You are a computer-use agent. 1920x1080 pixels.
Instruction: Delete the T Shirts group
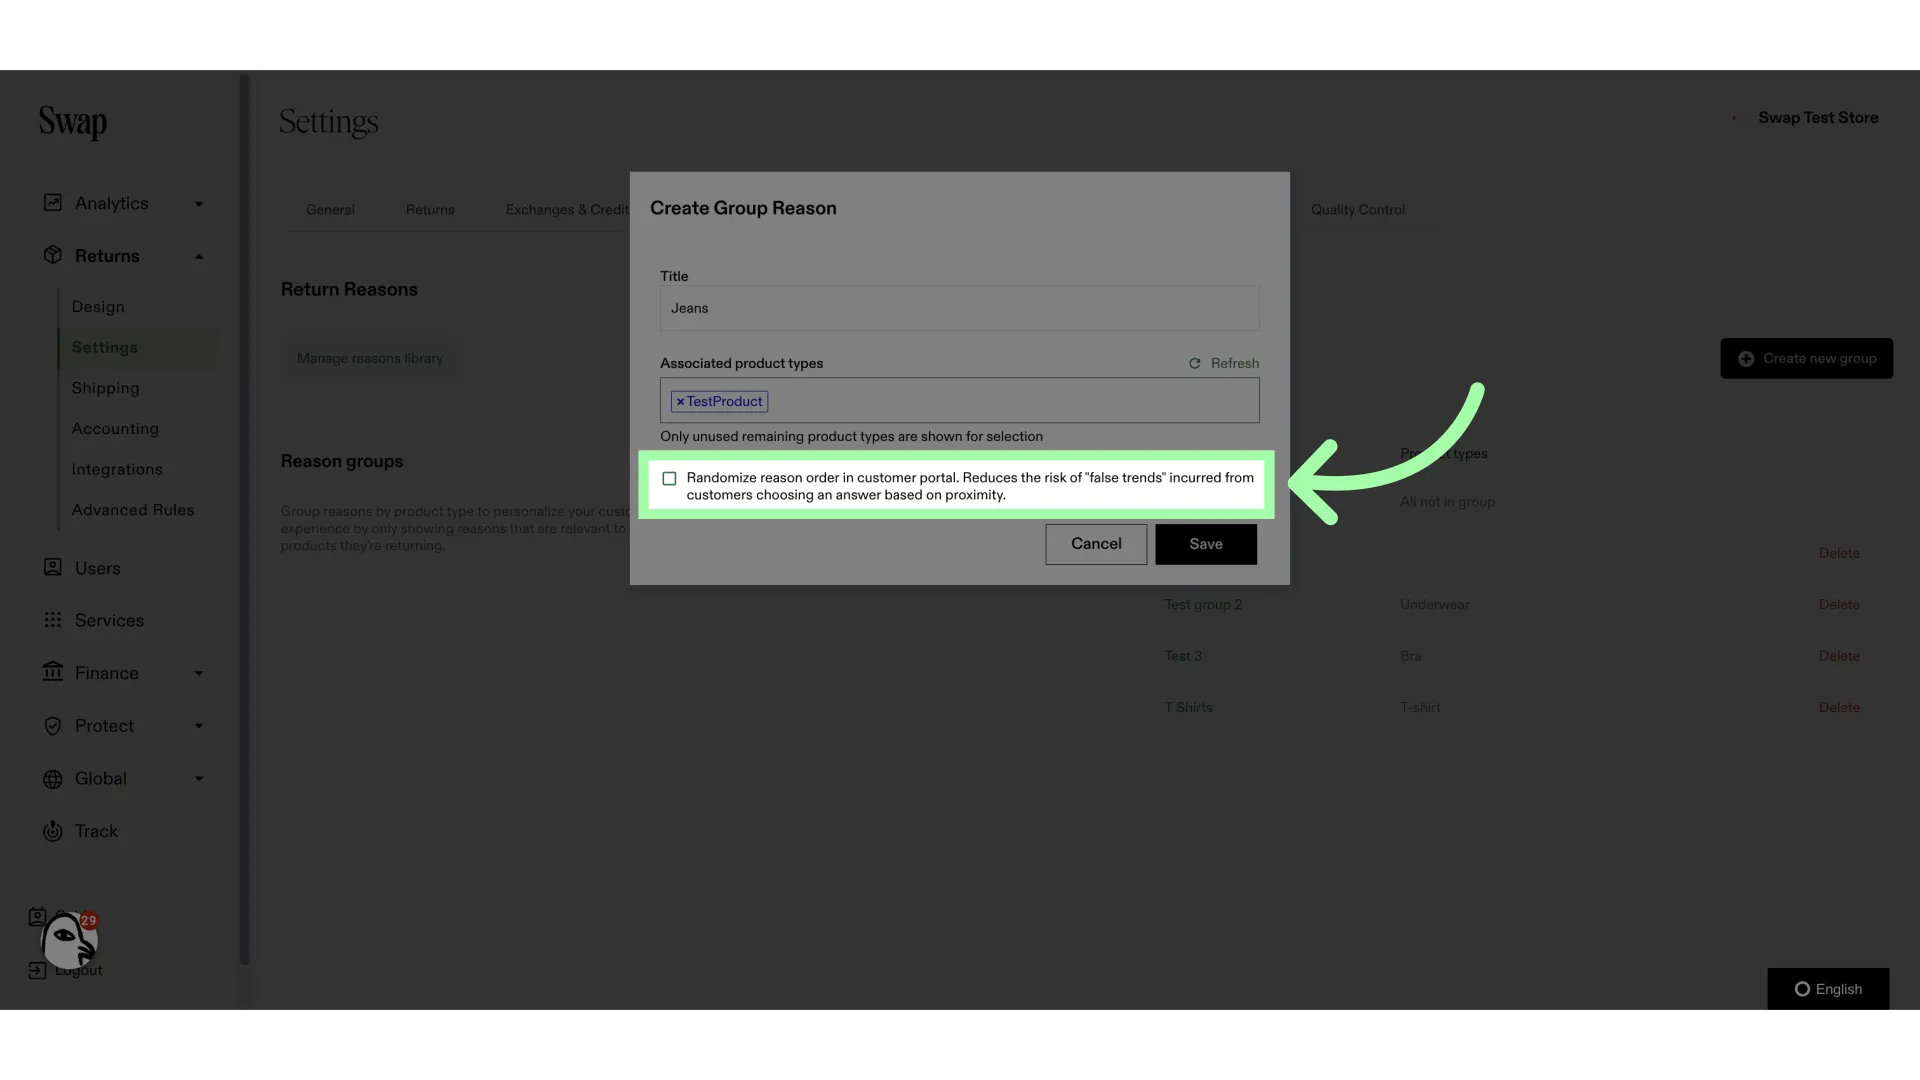1839,708
